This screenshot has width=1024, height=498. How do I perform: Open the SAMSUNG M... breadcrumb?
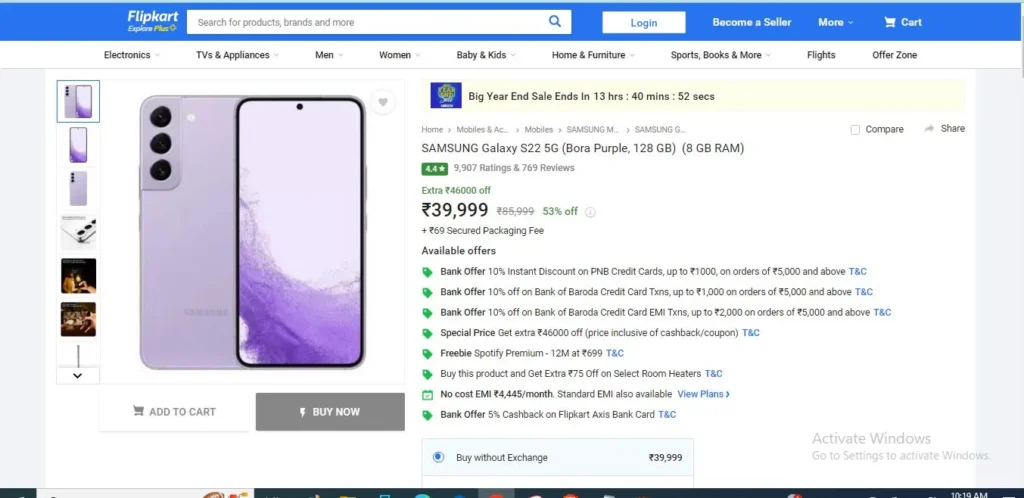tap(593, 130)
